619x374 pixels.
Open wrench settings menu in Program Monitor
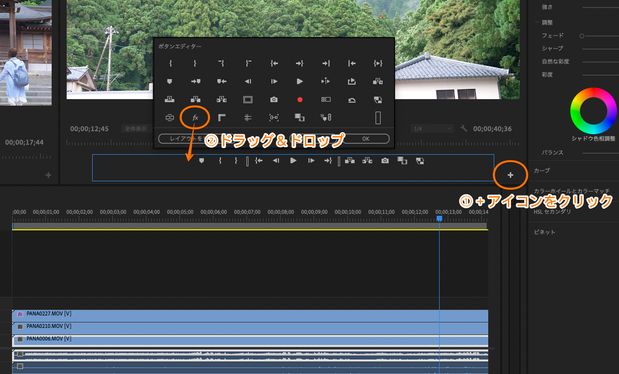(x=463, y=128)
